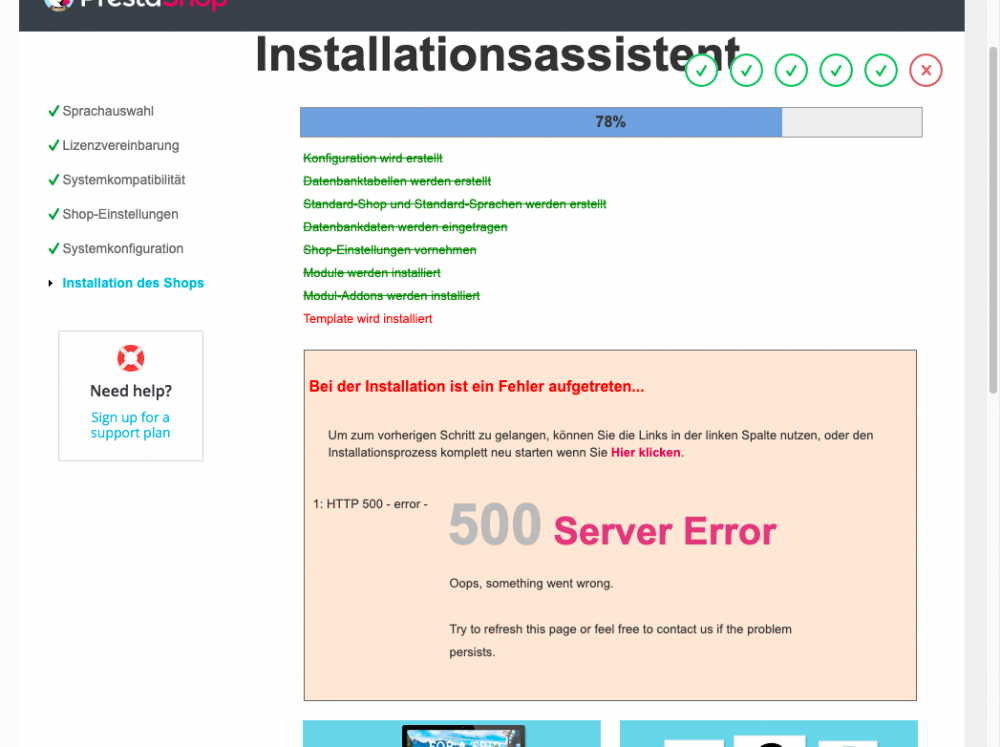This screenshot has width=1000, height=747.
Task: Click the green check next to Shop-Einstellungen
Action: (x=54, y=214)
